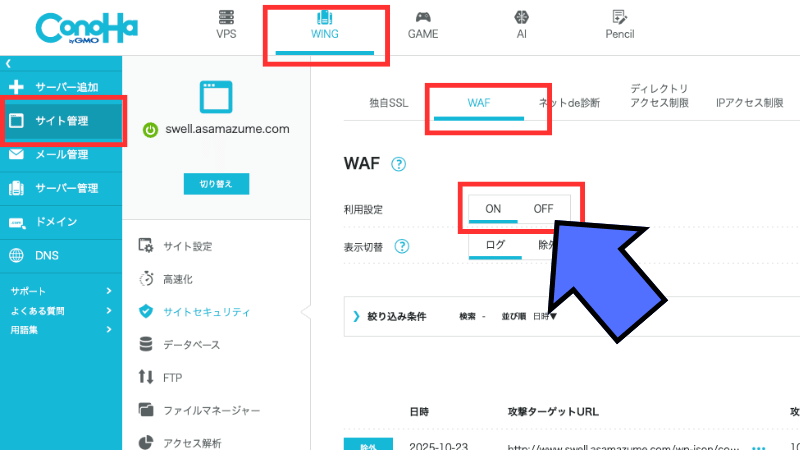
Task: Open サイトセキュリティ in the site menu
Action: 206,311
